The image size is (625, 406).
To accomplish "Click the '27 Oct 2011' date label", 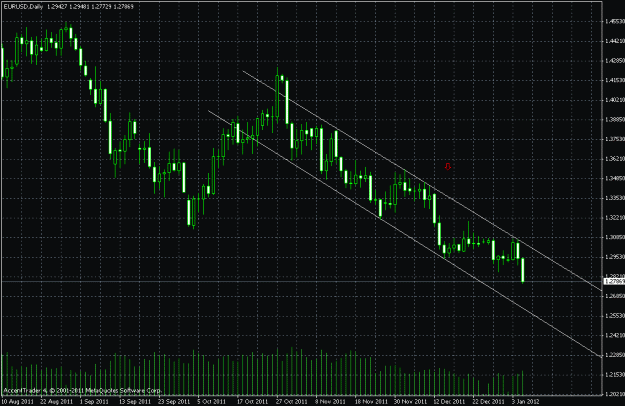I will 292,401.
